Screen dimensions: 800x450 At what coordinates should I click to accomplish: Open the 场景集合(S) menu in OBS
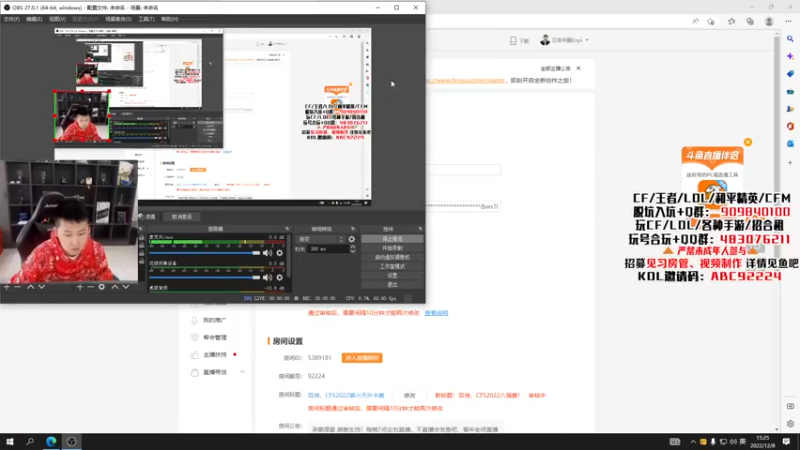118,19
